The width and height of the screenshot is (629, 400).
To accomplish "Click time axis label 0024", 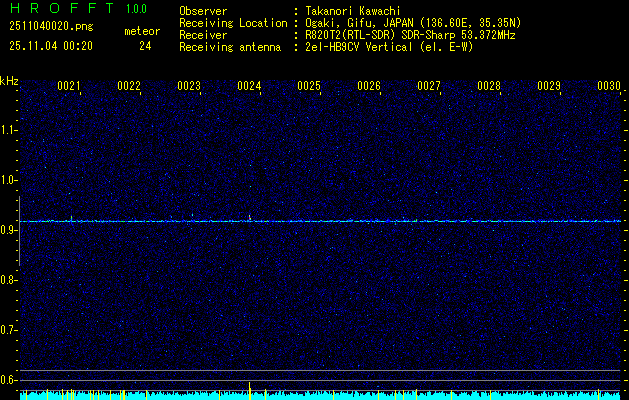I will click(249, 86).
